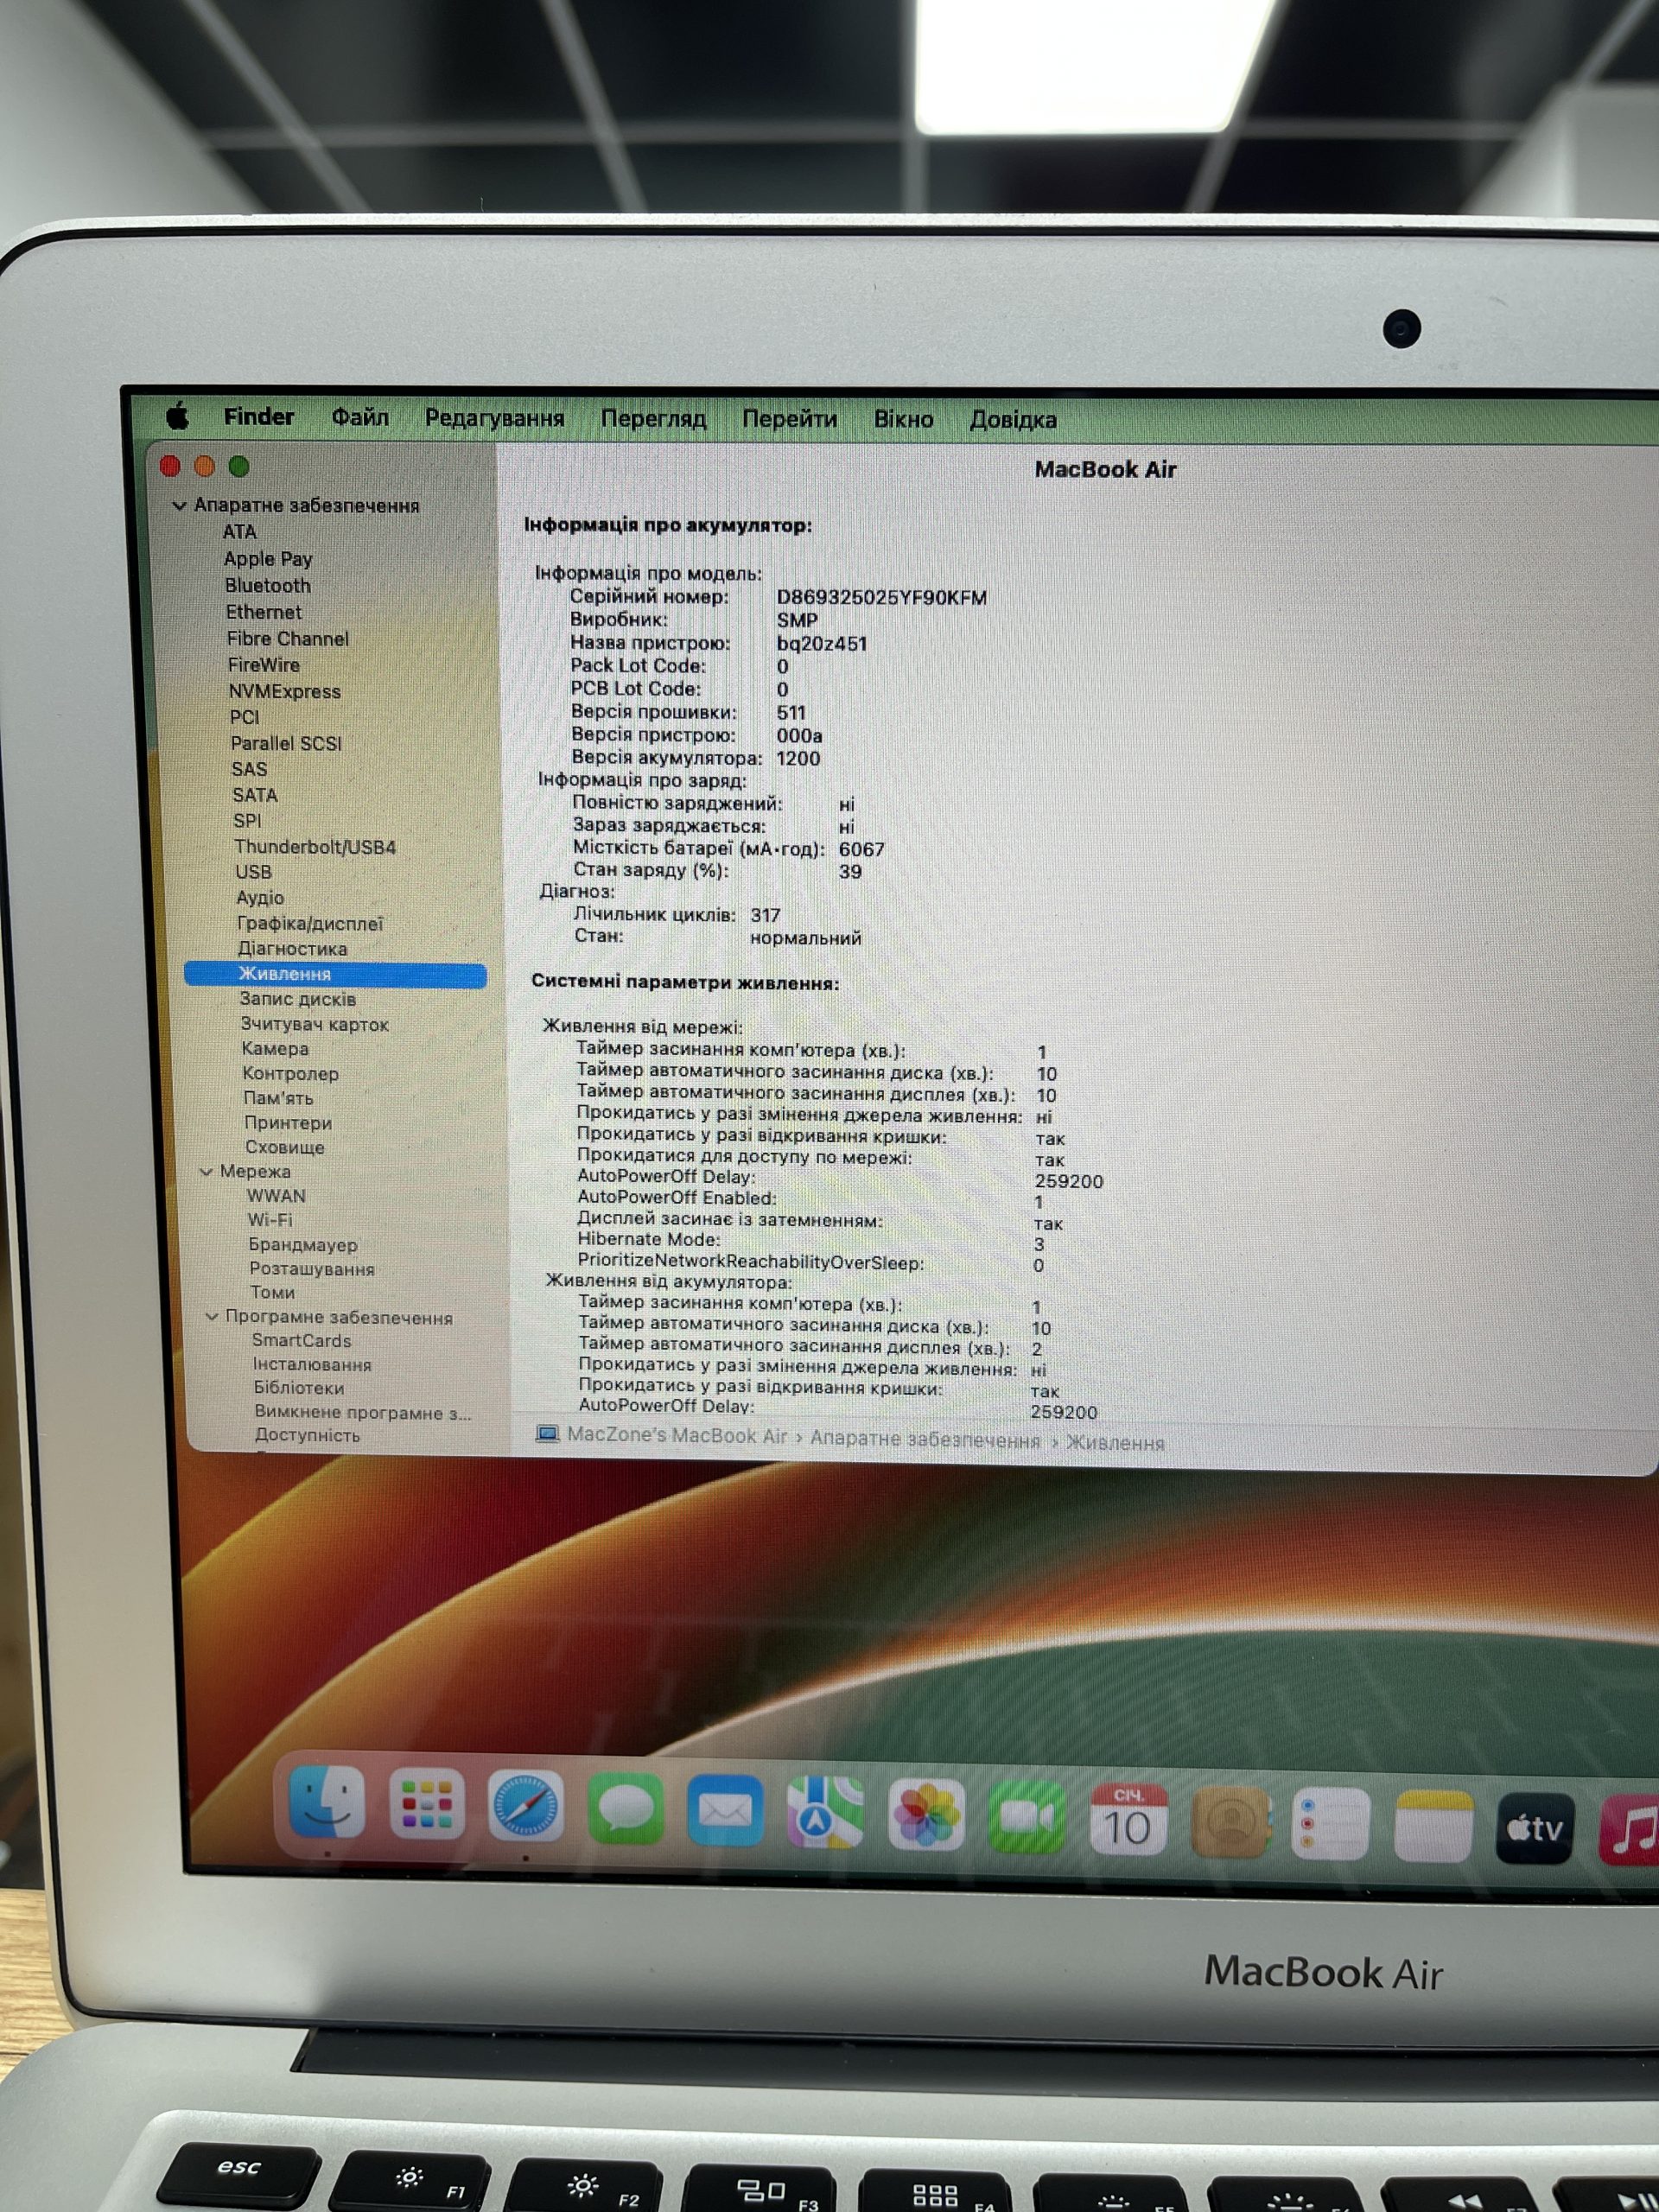Launch Apple TV from the Dock
1659x2212 pixels.
(x=1535, y=1828)
